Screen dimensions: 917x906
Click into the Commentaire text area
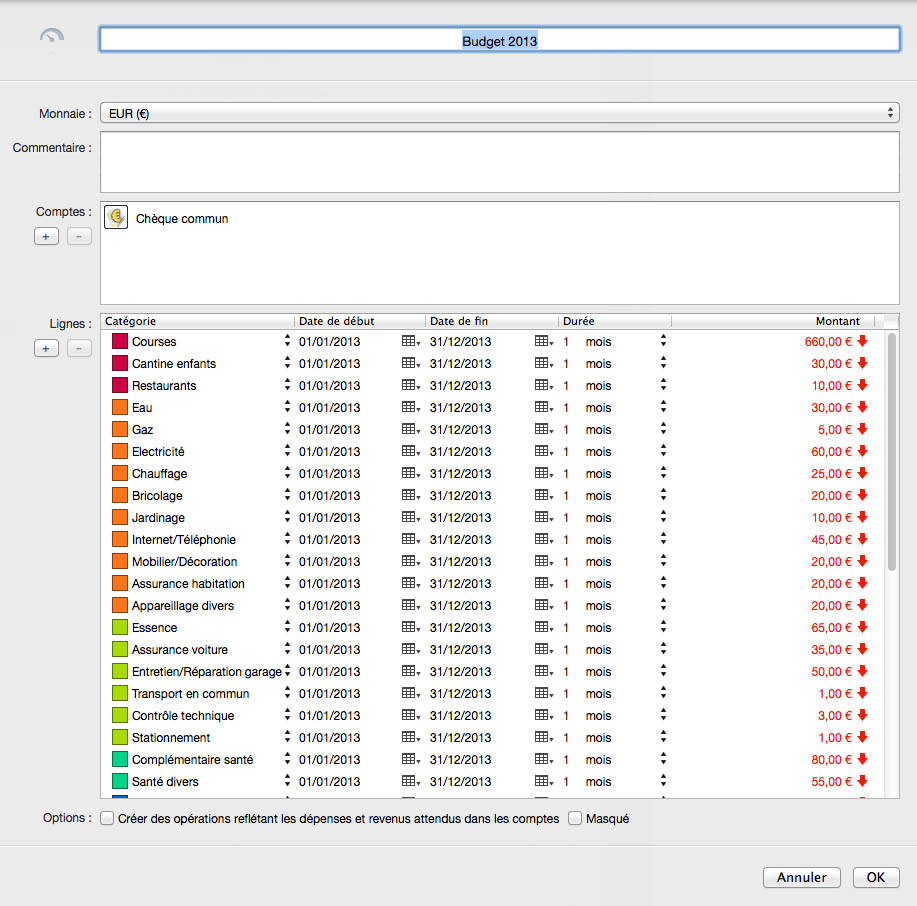(x=499, y=162)
